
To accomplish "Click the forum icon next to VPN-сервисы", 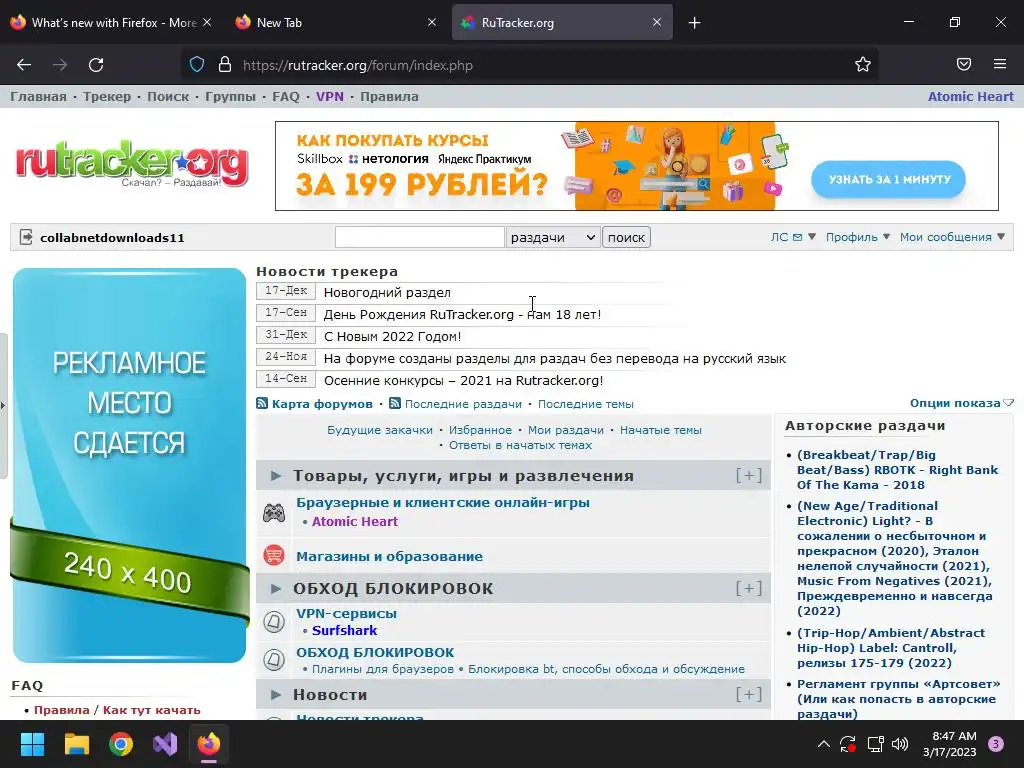I will coord(274,621).
